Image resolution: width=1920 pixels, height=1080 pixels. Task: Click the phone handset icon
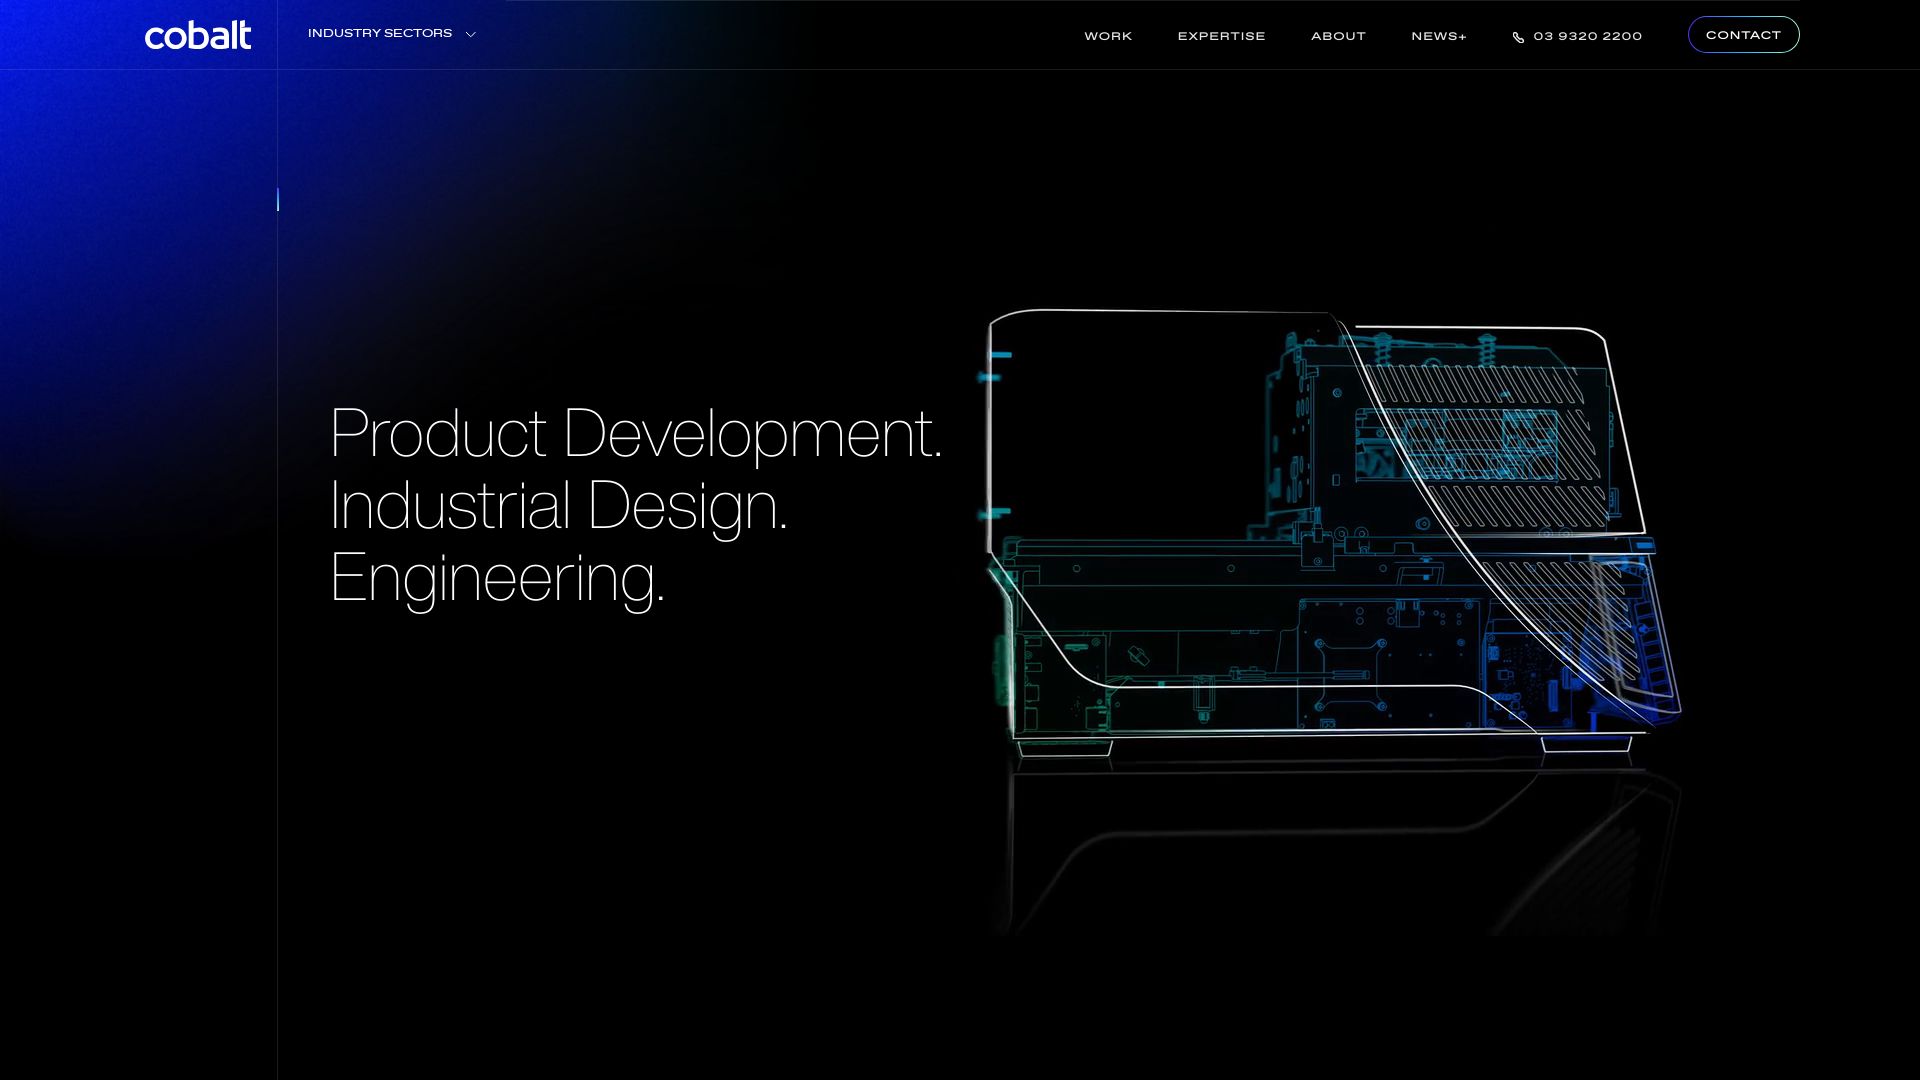point(1518,37)
